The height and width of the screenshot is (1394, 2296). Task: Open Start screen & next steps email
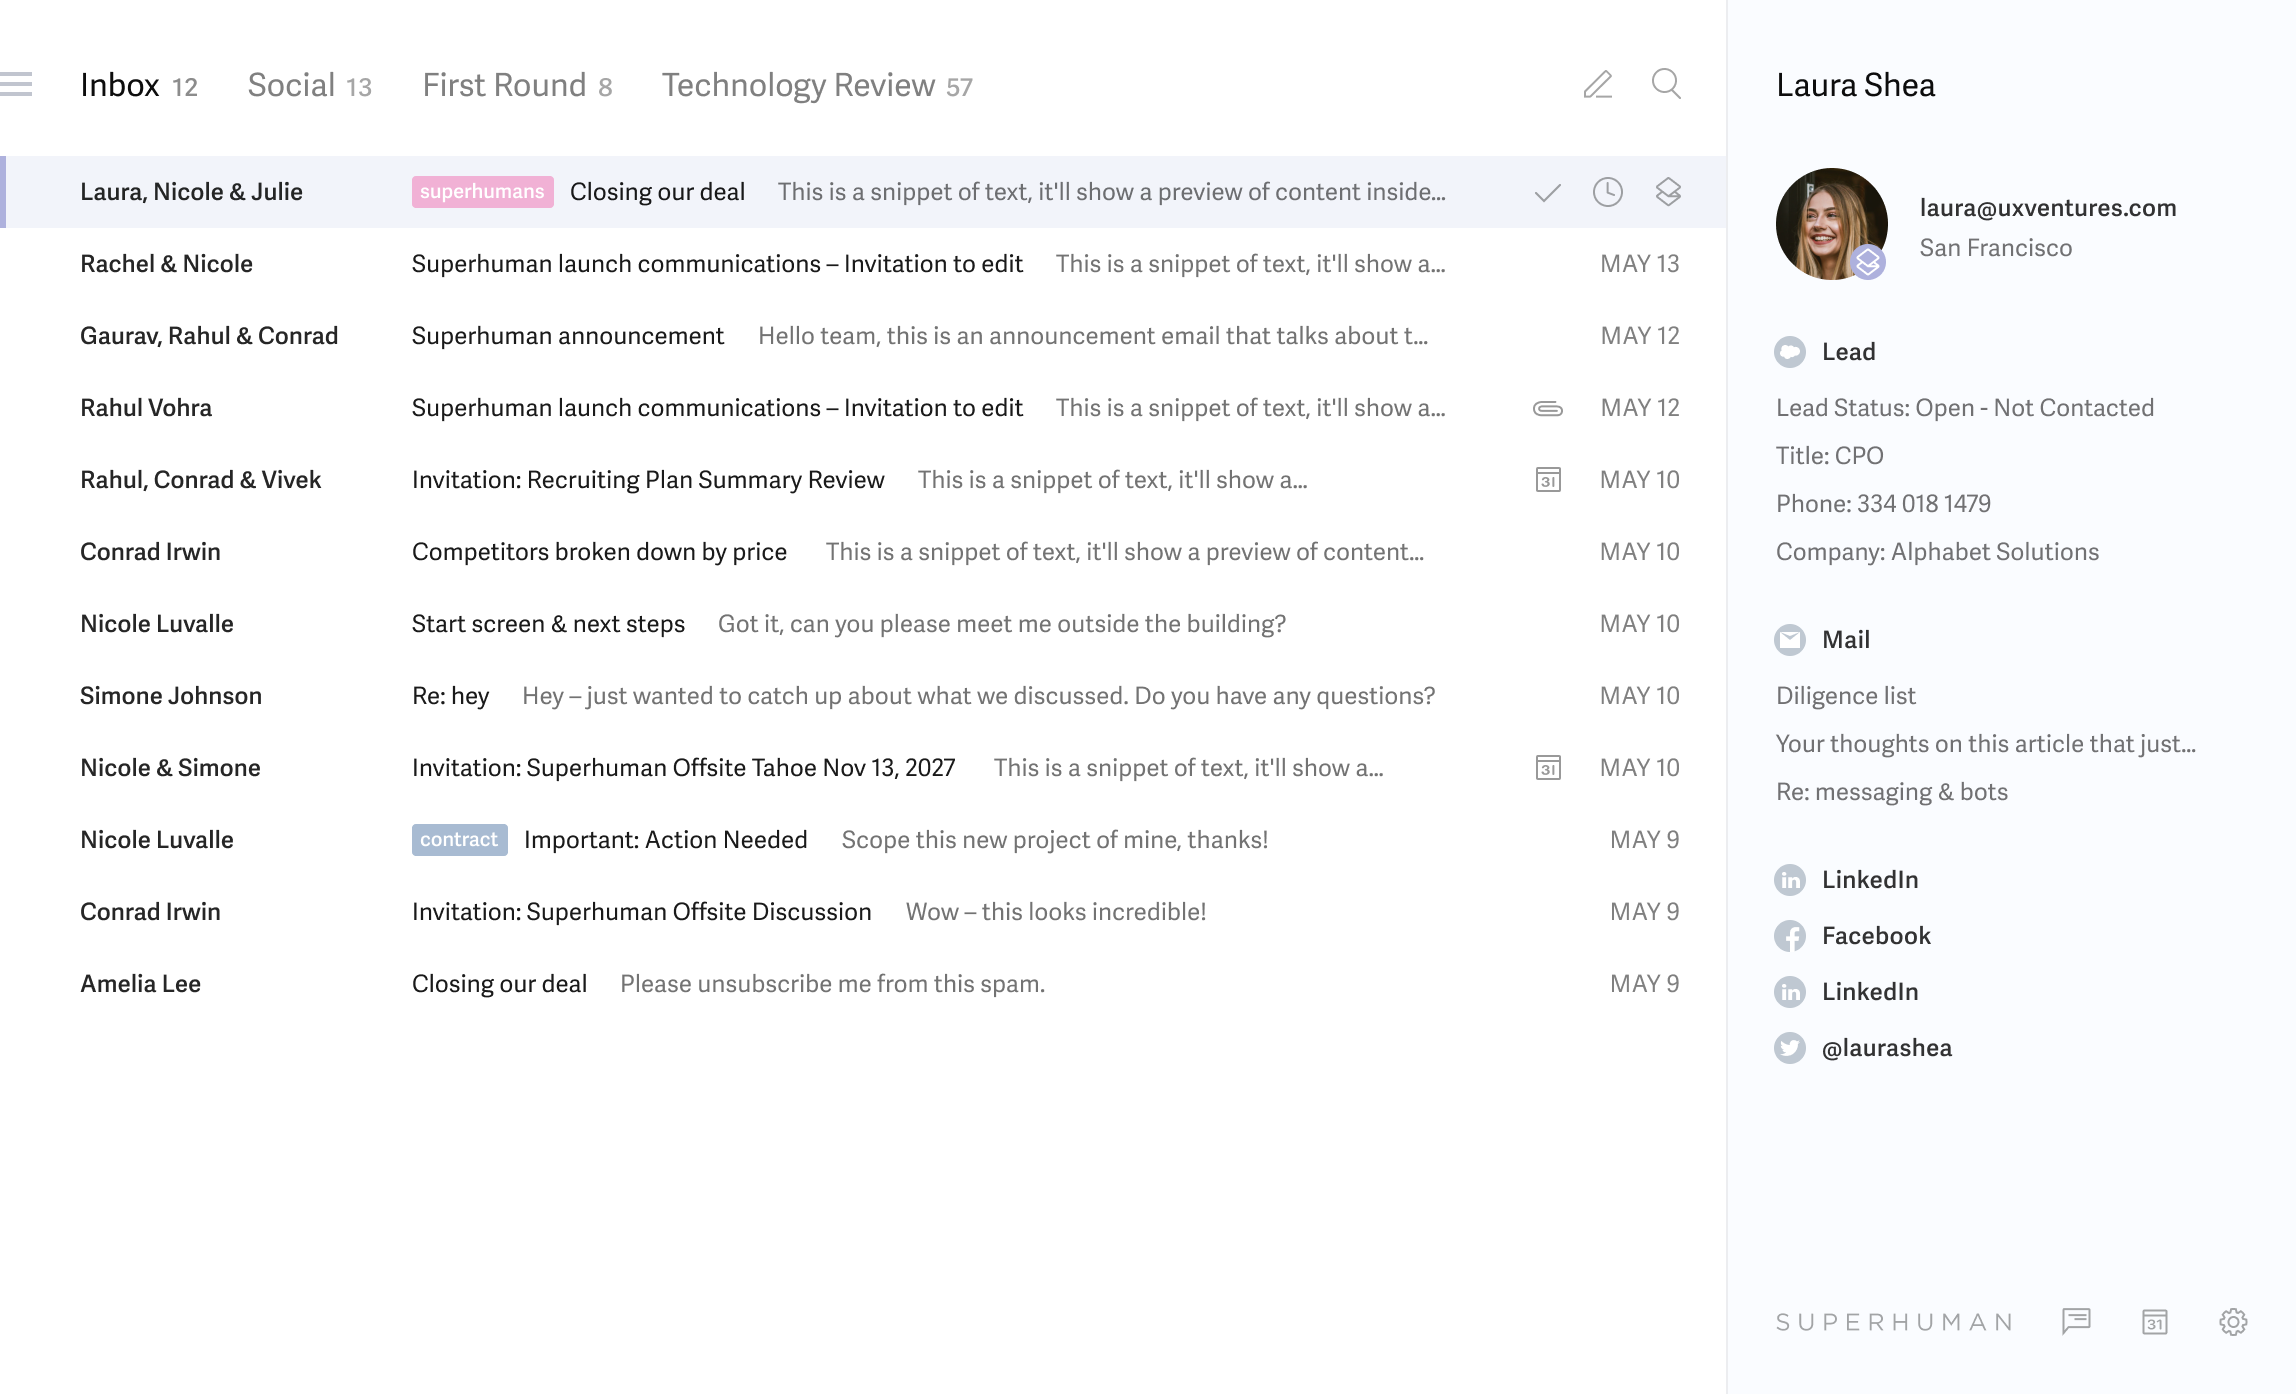pos(863,624)
